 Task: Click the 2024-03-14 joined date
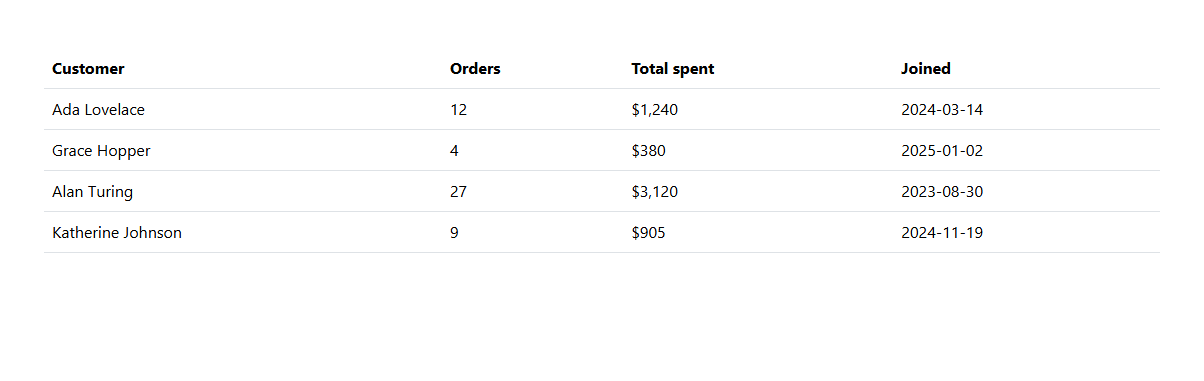pos(942,110)
